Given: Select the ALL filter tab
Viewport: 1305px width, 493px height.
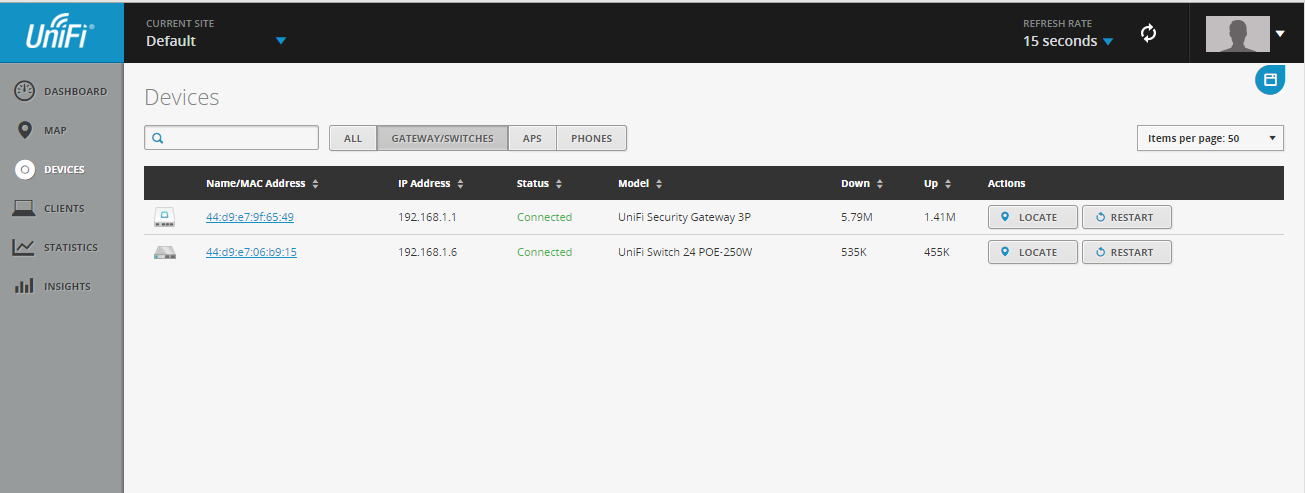Looking at the screenshot, I should 353,138.
